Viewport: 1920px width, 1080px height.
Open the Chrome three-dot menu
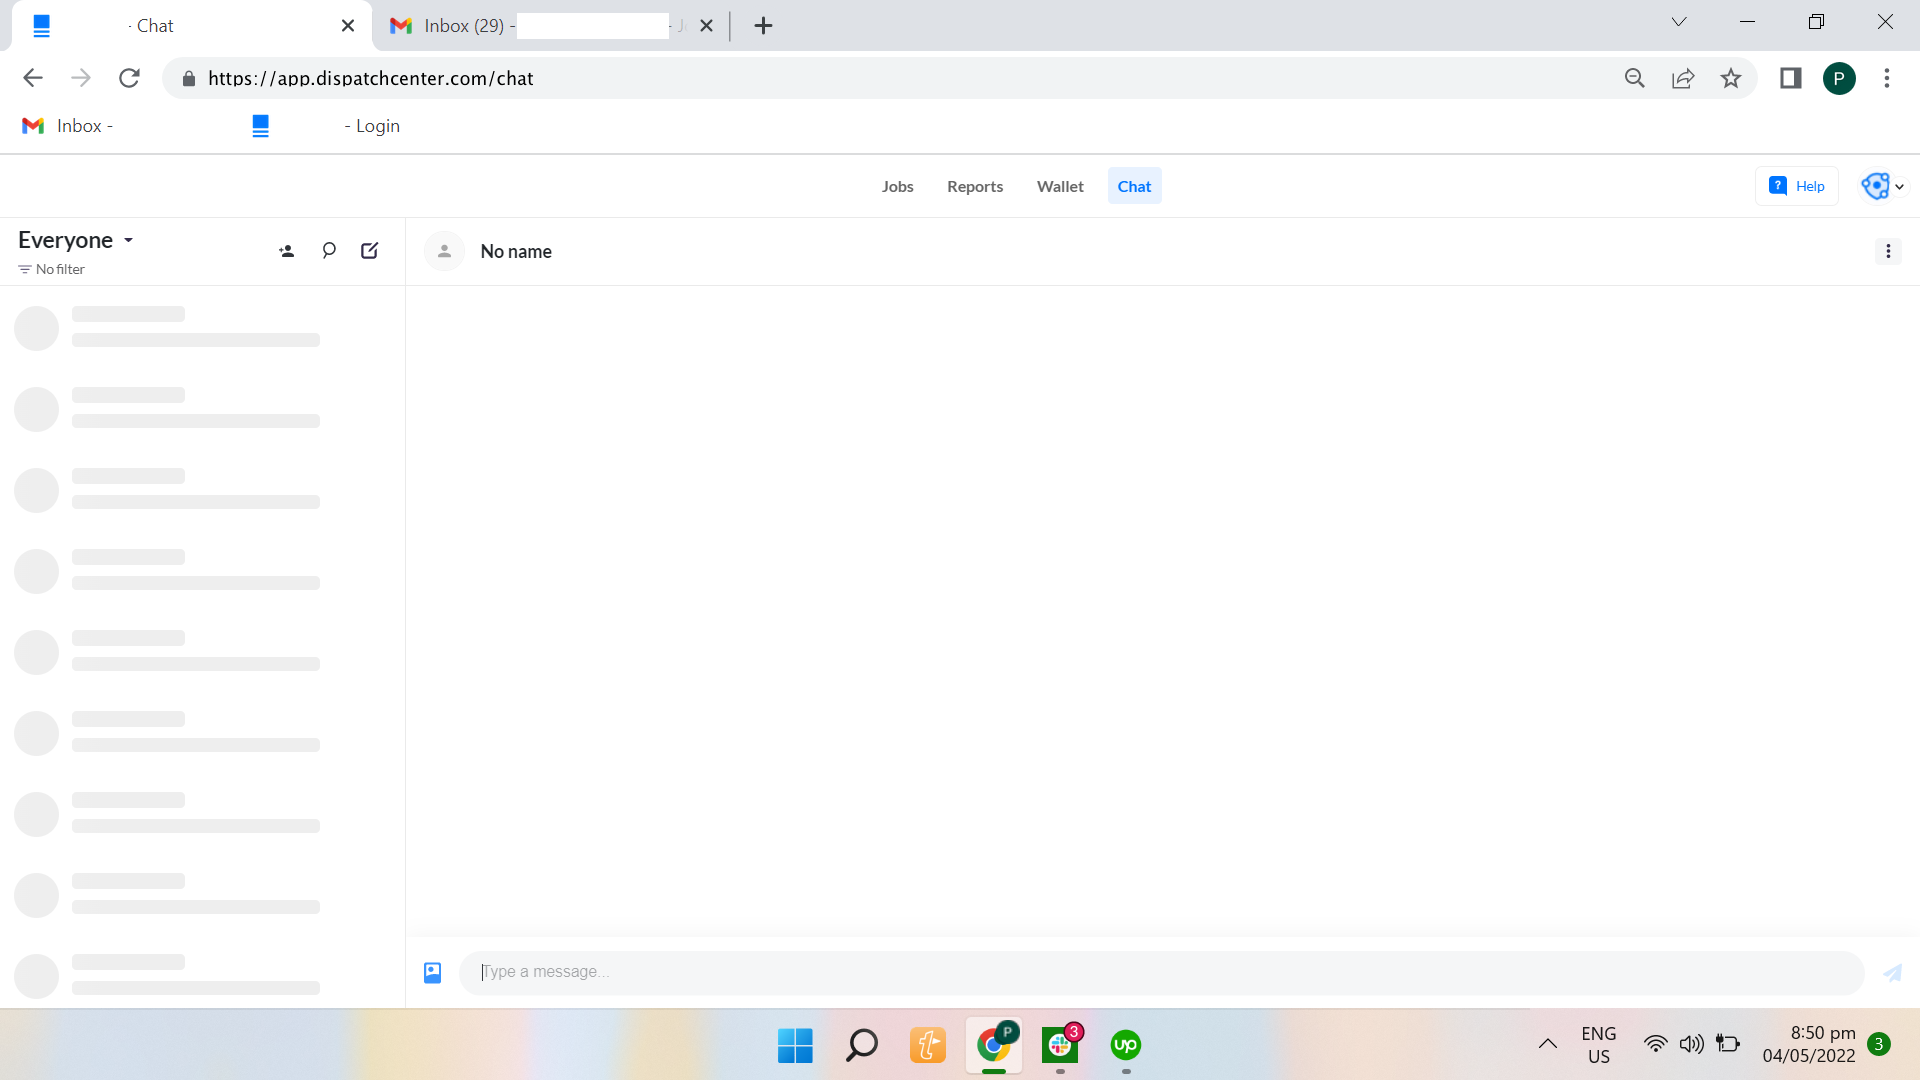pyautogui.click(x=1887, y=78)
